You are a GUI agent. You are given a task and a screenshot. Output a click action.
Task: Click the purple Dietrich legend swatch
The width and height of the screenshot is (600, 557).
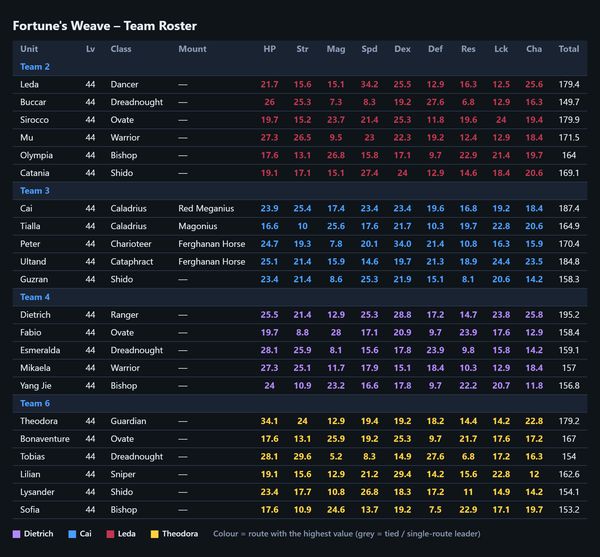coord(16,534)
